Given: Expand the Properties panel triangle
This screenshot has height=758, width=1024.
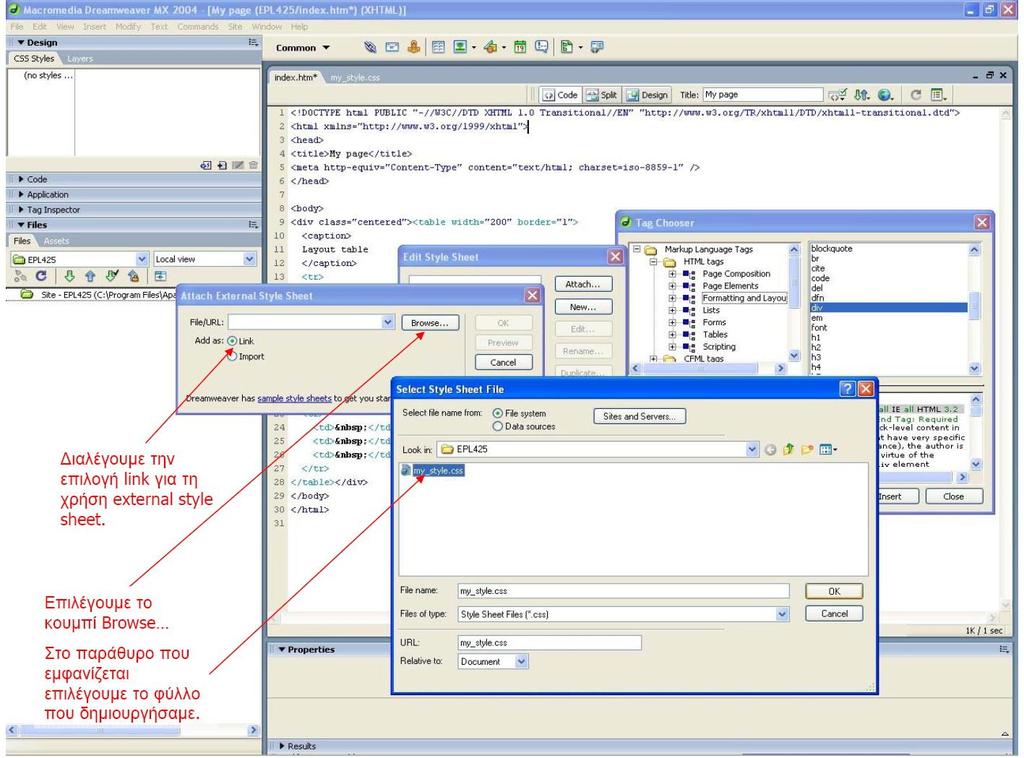Looking at the screenshot, I should (282, 650).
